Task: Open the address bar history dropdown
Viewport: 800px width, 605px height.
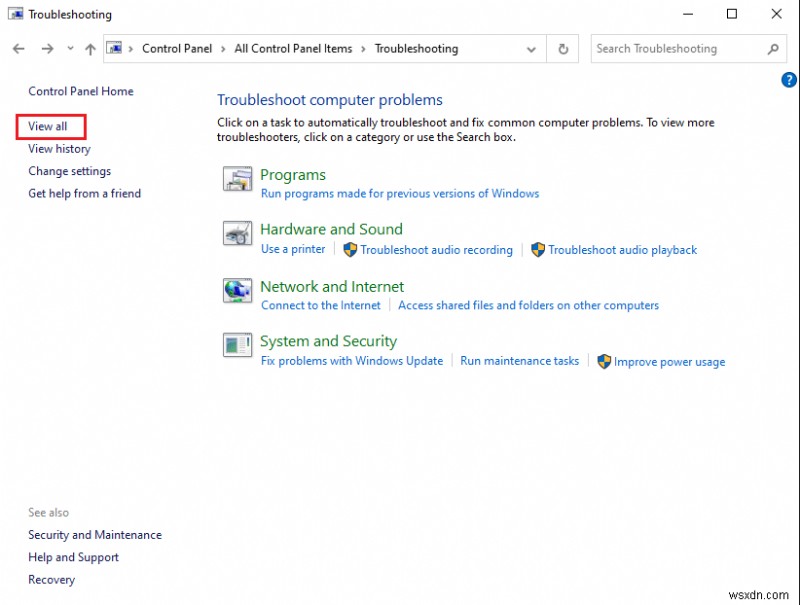Action: pos(531,48)
